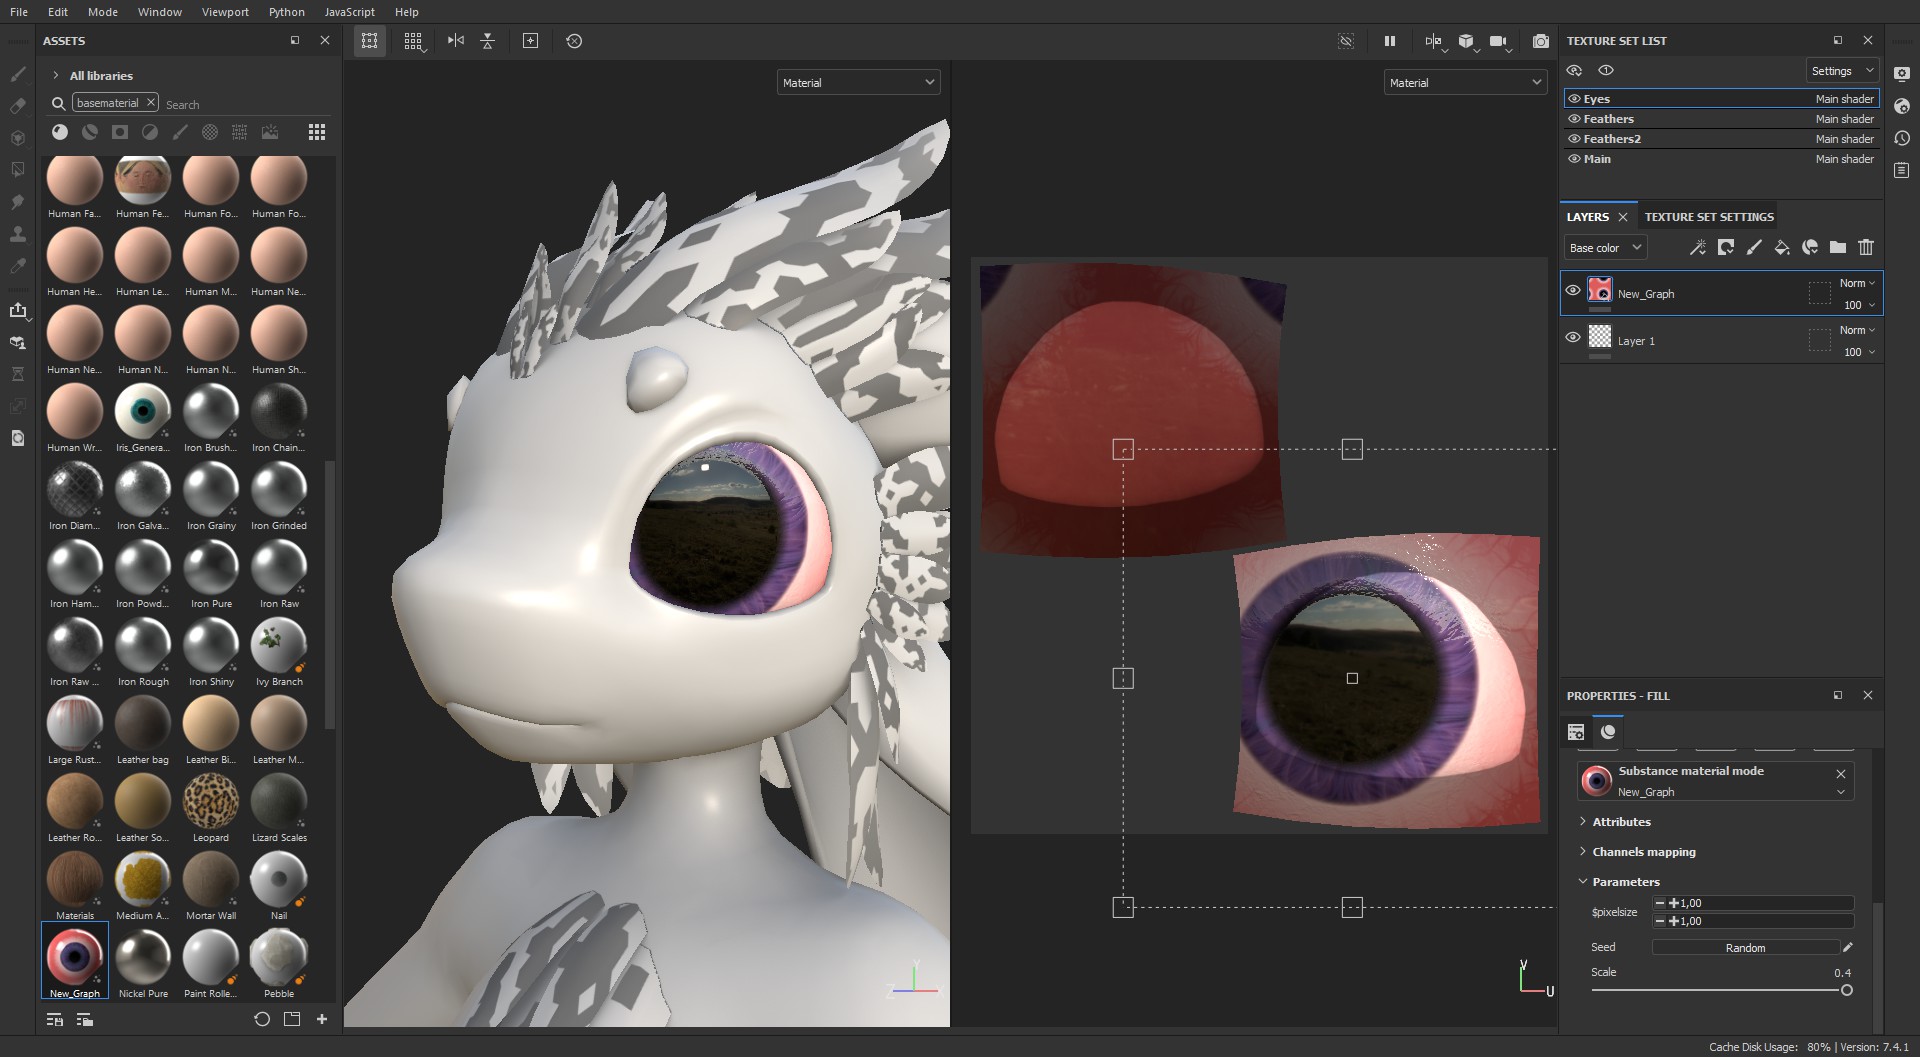Delete the selected layer with trash icon
This screenshot has width=1920, height=1057.
coord(1866,248)
